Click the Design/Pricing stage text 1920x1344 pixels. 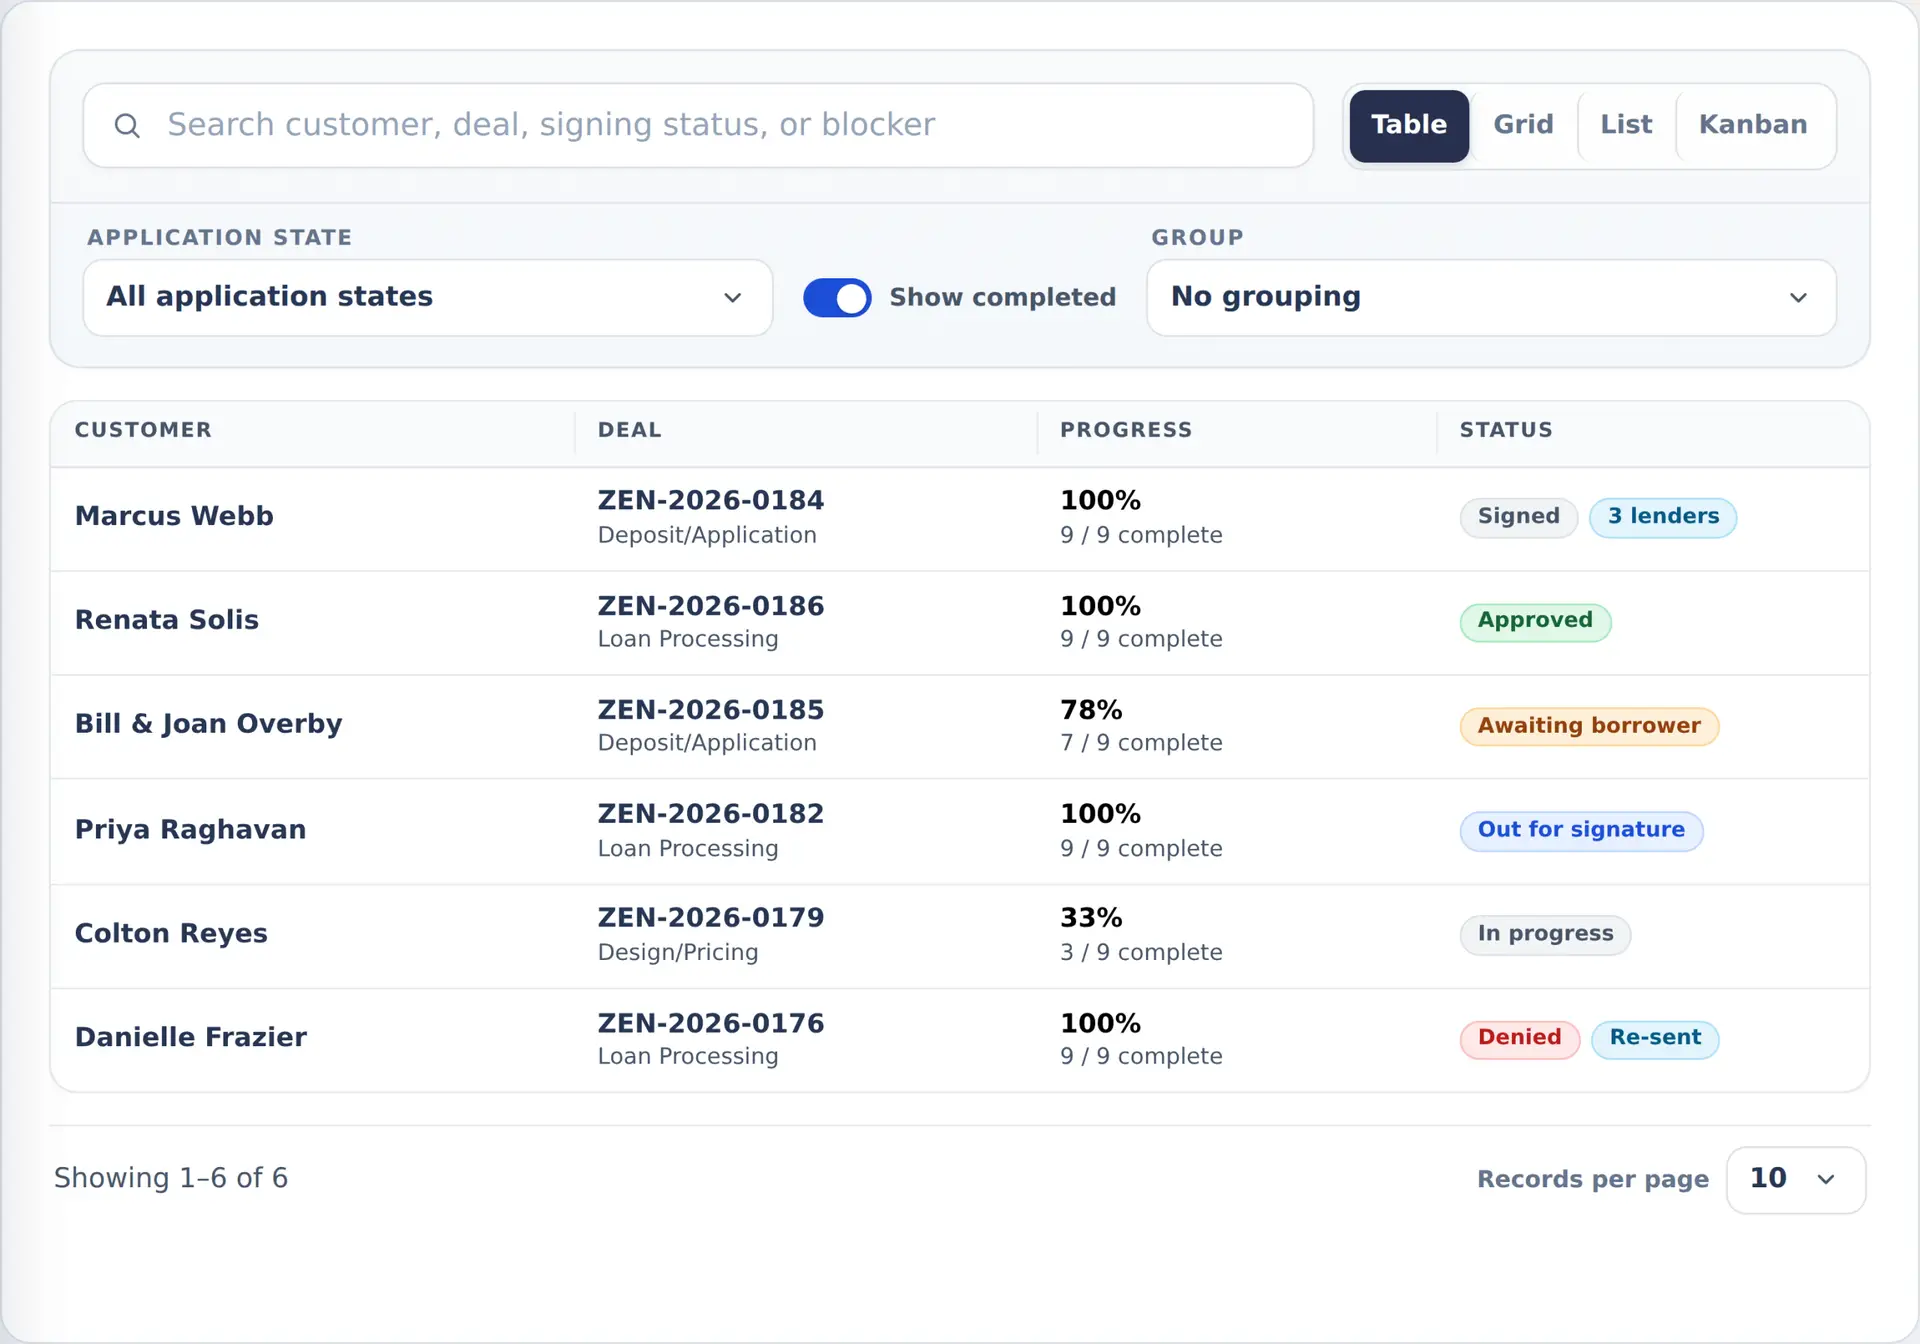click(678, 953)
